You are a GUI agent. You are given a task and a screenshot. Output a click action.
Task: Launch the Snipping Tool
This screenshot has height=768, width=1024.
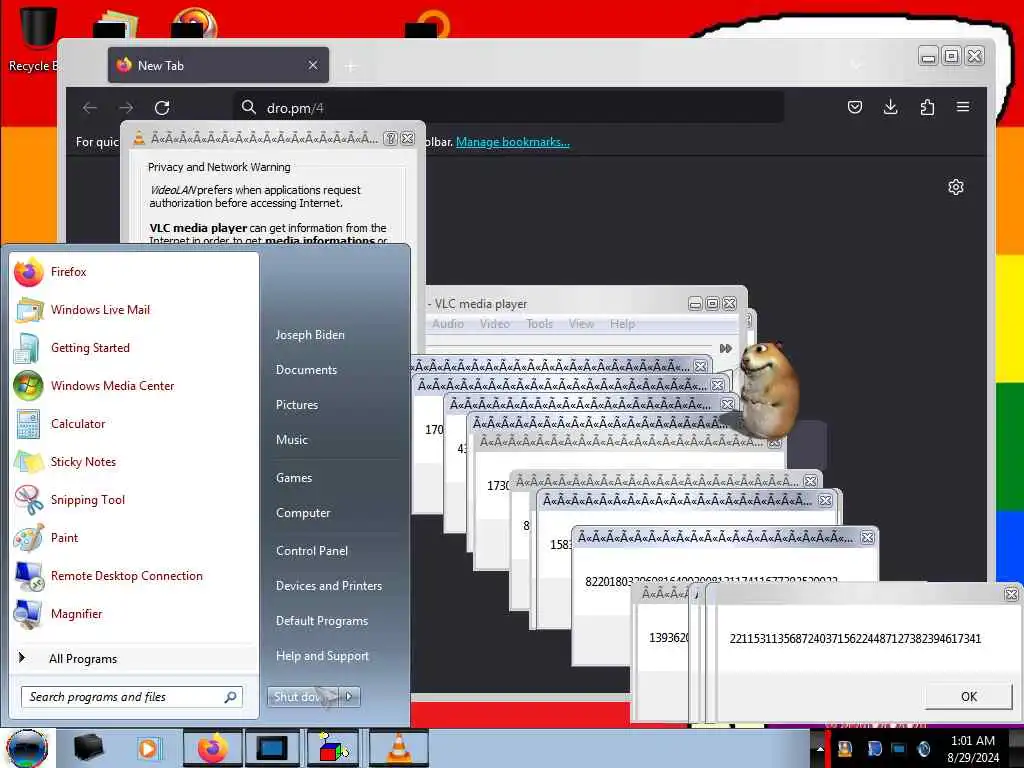134,500
